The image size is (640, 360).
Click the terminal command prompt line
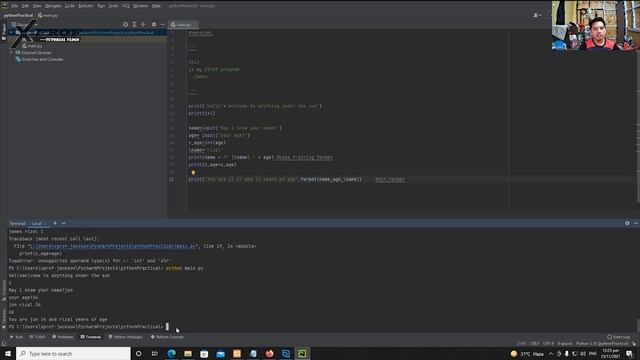[x=88, y=327]
